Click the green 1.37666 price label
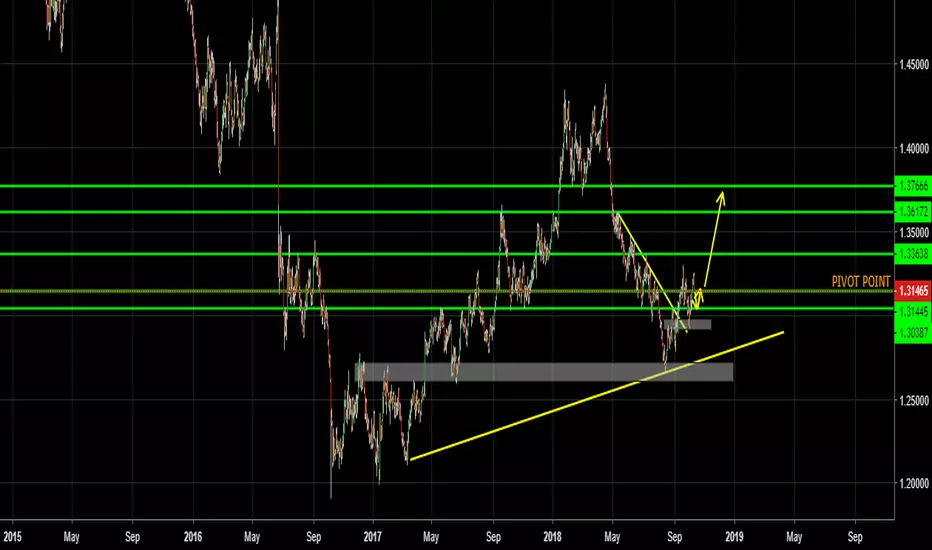The image size is (932, 550). 912,186
